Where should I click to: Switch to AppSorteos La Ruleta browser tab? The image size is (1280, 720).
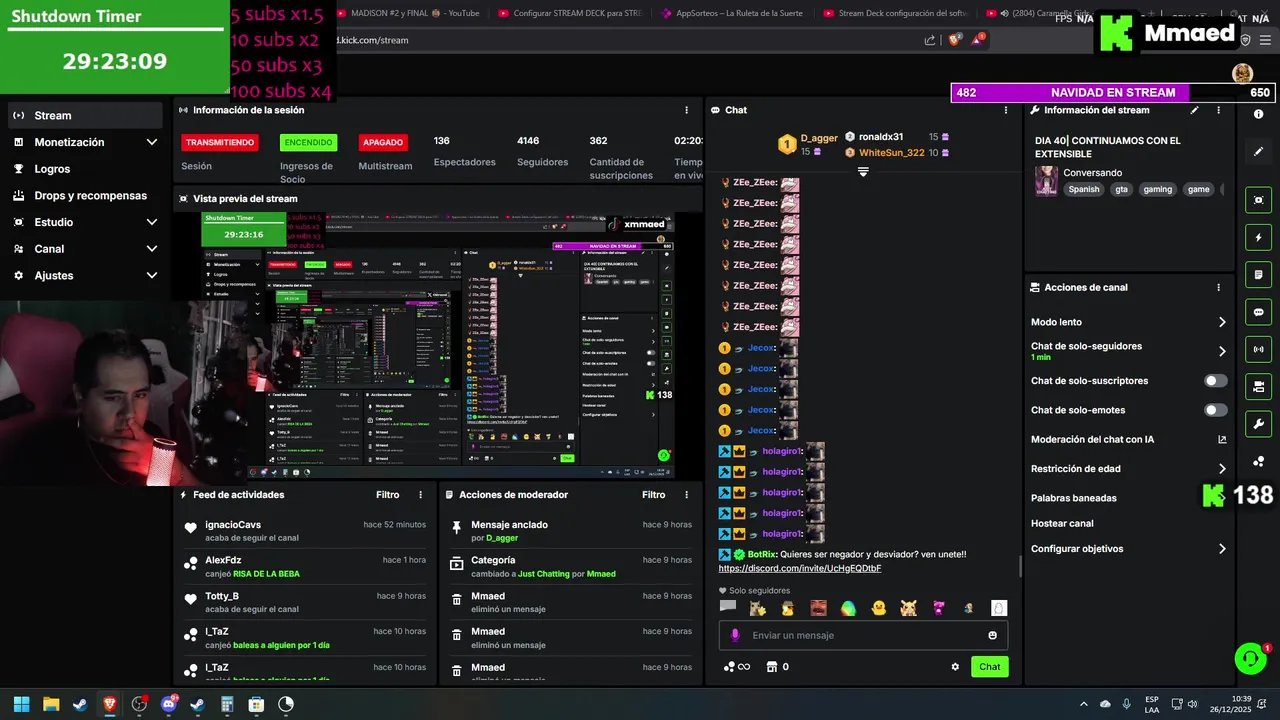[733, 13]
